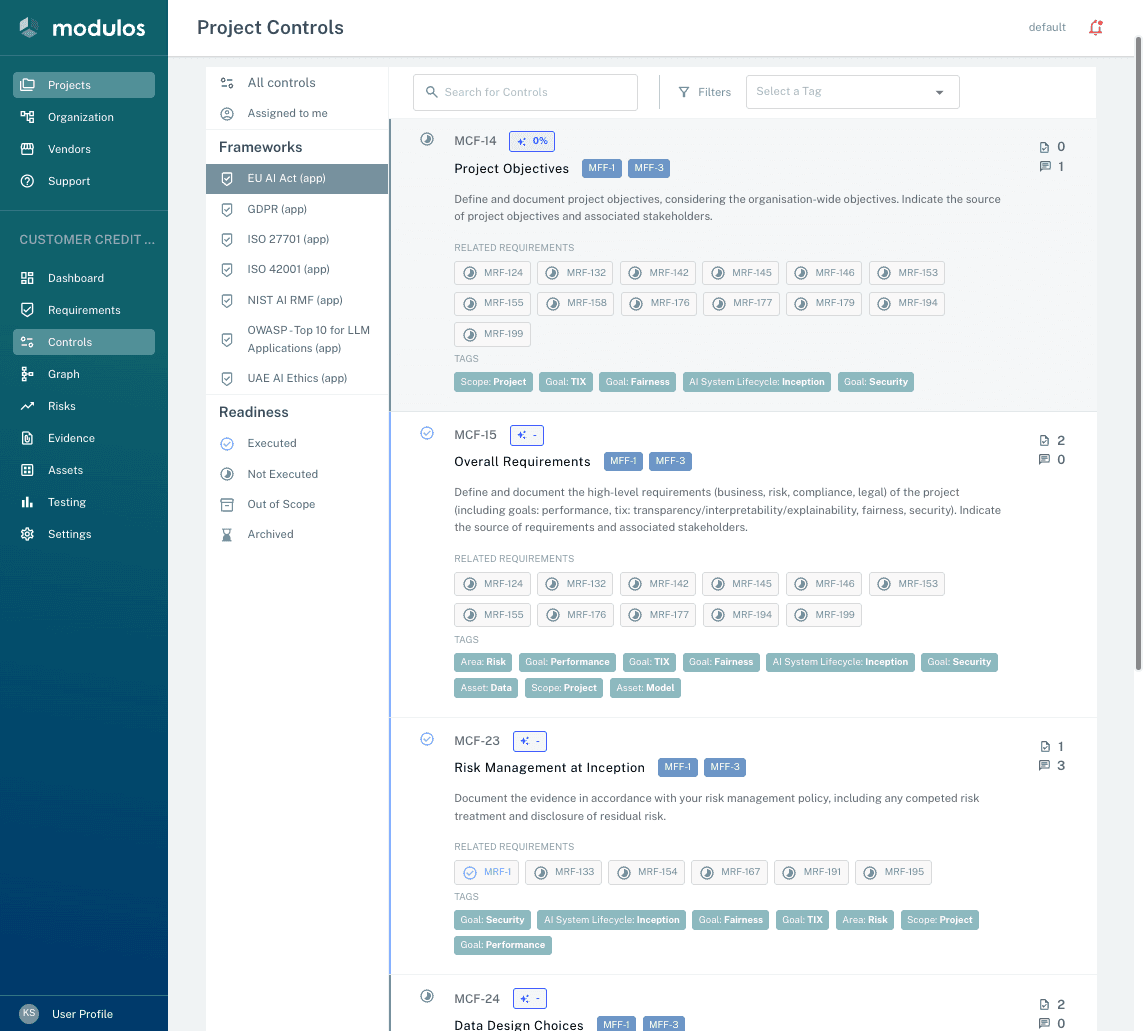1143x1031 pixels.
Task: Click the checked requirement icon on MRF-1 chip
Action: pyautogui.click(x=468, y=872)
